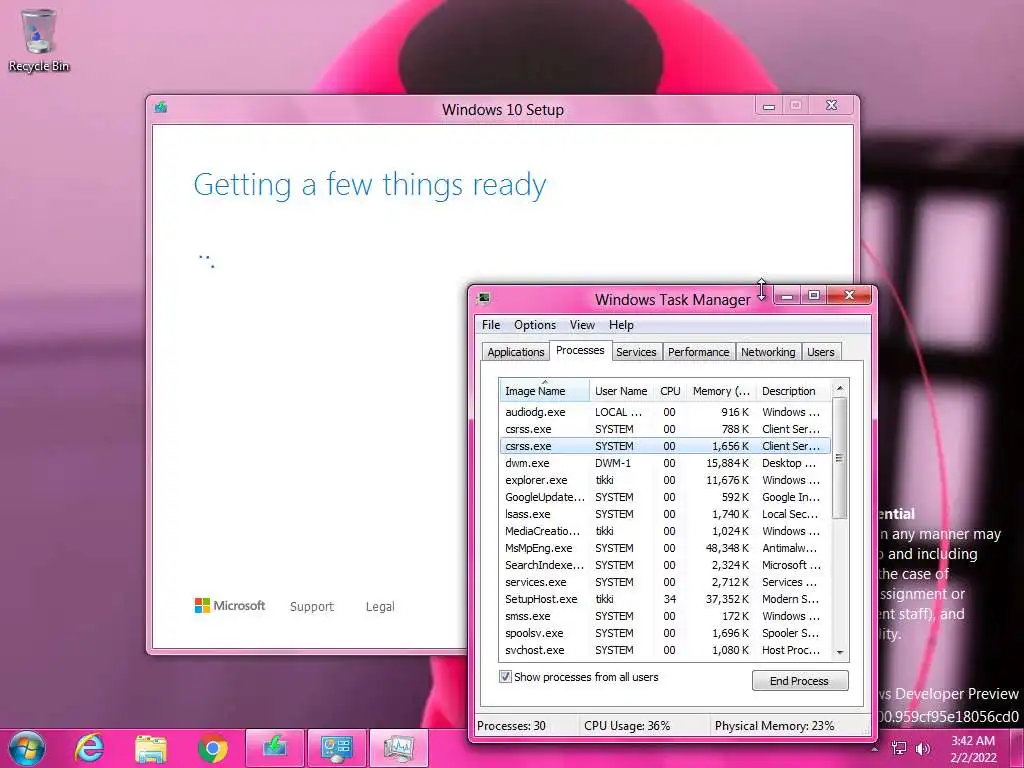Image resolution: width=1024 pixels, height=768 pixels.
Task: Minimize the Task Manager window
Action: click(x=788, y=296)
